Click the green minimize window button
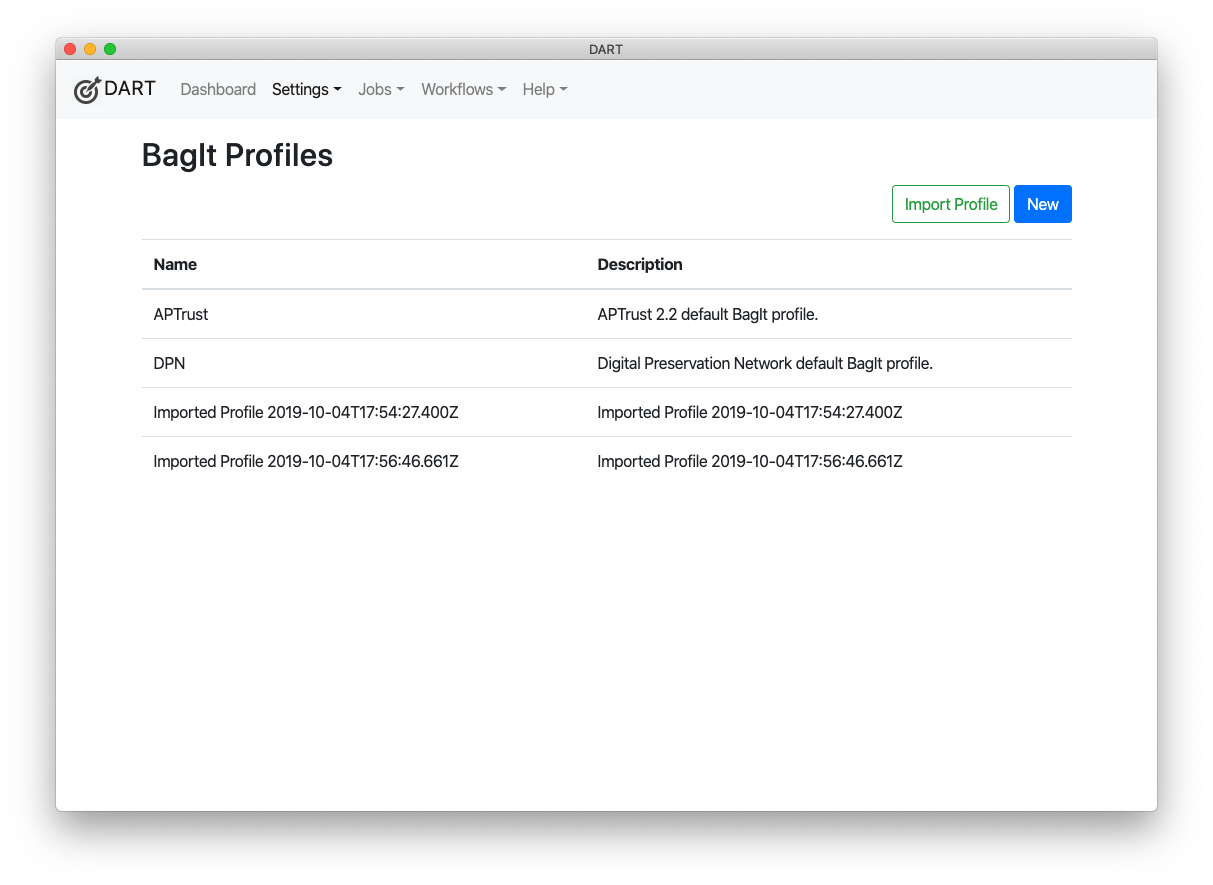The height and width of the screenshot is (885, 1213). 110,48
